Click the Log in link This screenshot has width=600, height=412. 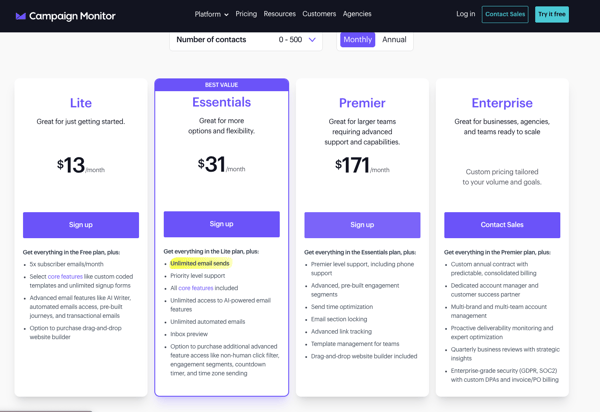pos(465,14)
